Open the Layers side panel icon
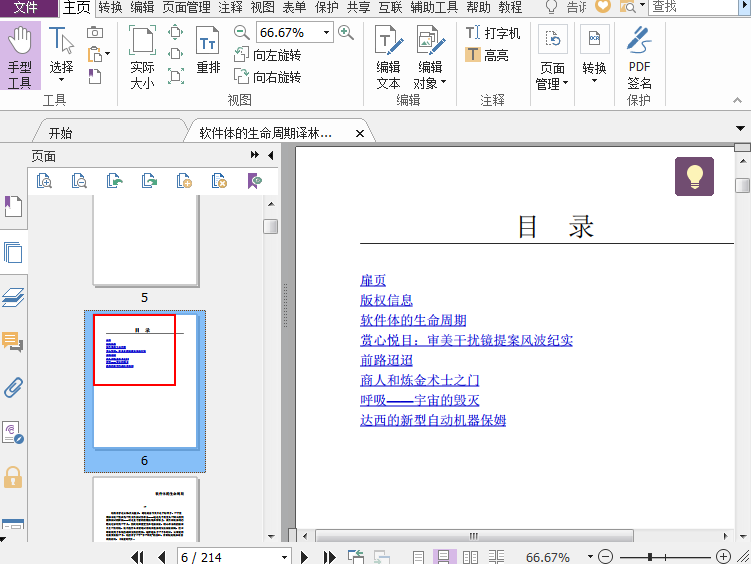 13,298
